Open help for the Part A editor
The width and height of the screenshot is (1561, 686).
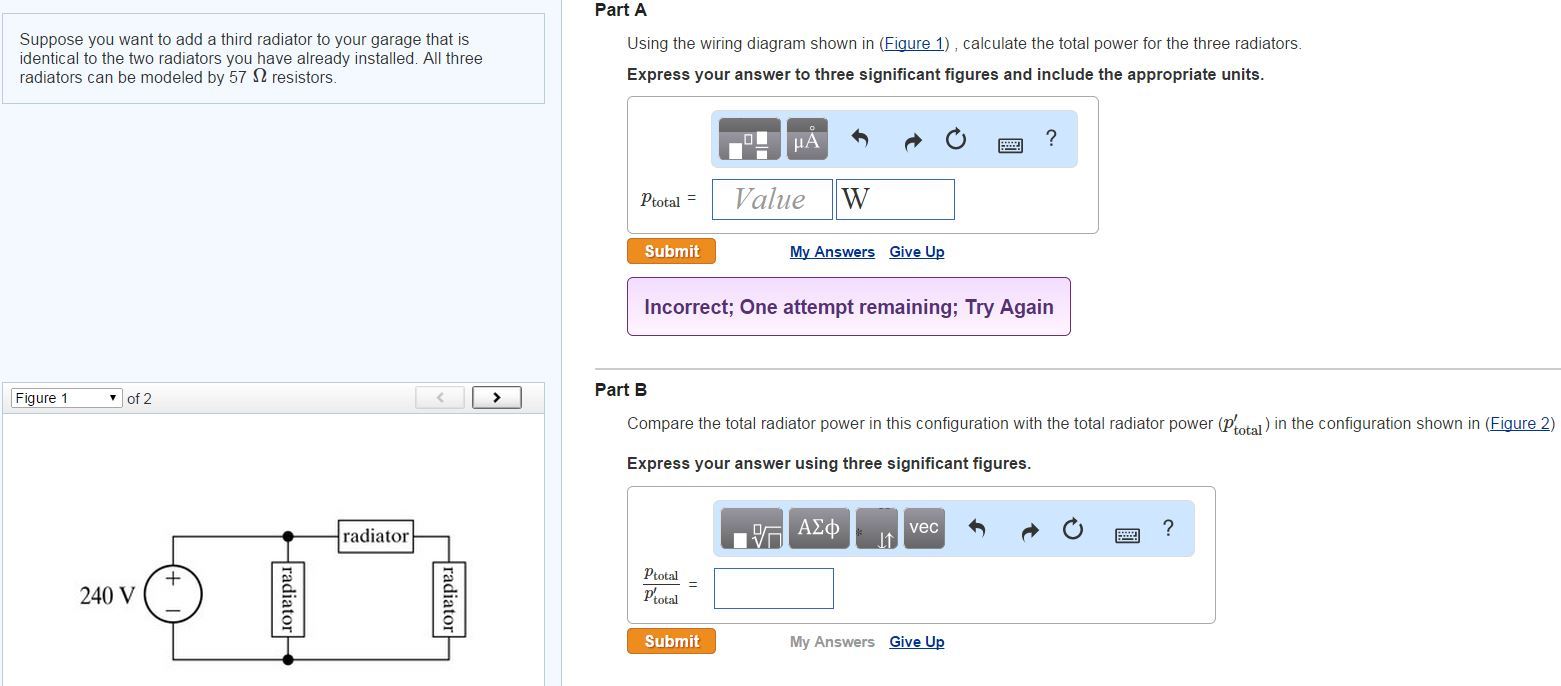point(1051,139)
